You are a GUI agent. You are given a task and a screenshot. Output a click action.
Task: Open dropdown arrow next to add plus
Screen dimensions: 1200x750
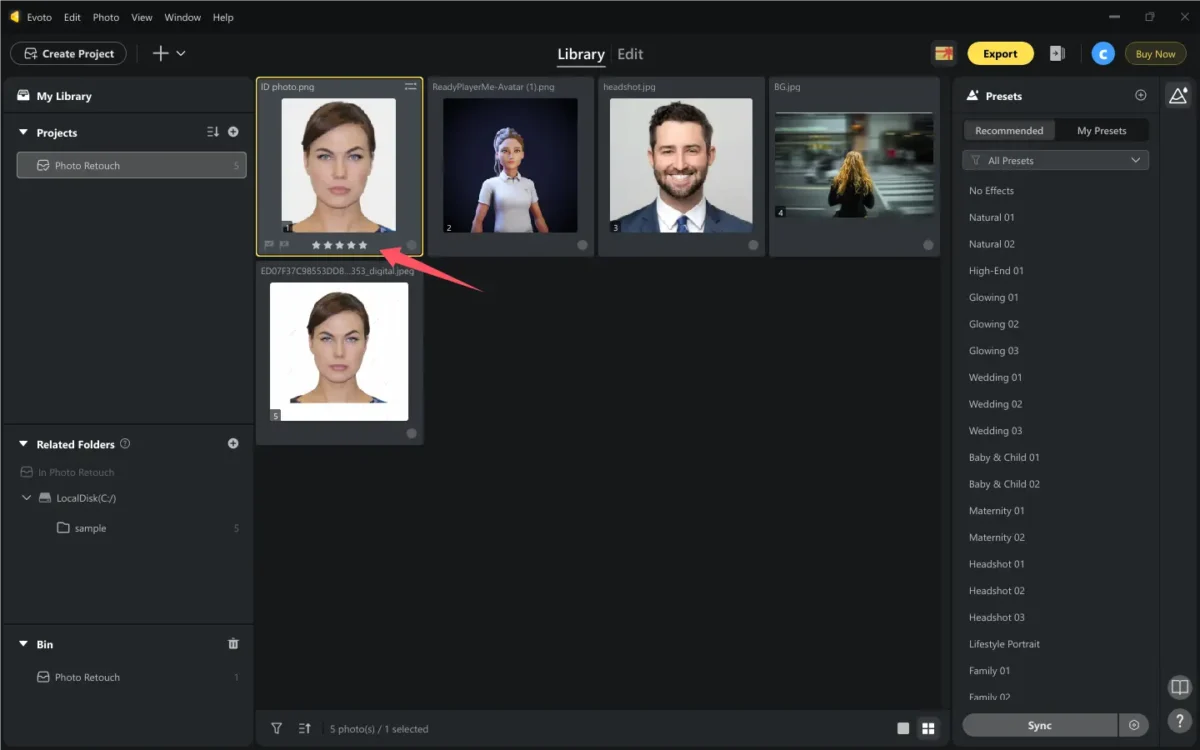point(181,54)
